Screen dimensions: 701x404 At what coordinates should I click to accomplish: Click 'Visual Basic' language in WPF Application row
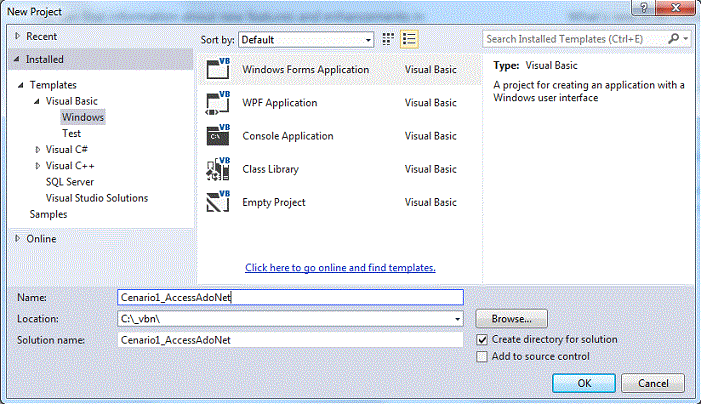coord(431,103)
